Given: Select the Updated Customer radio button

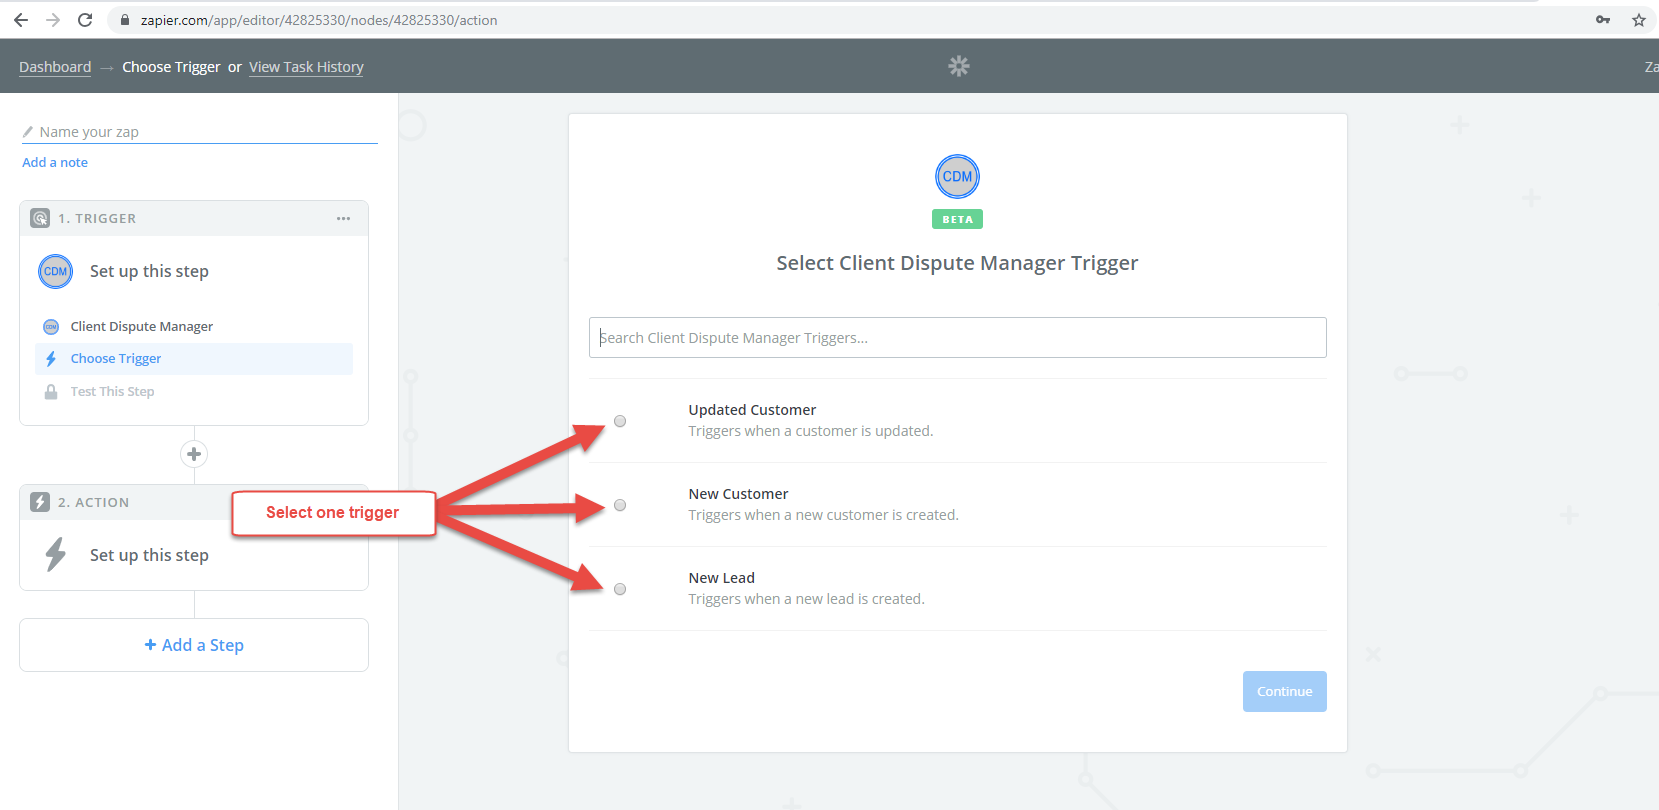Looking at the screenshot, I should [620, 421].
